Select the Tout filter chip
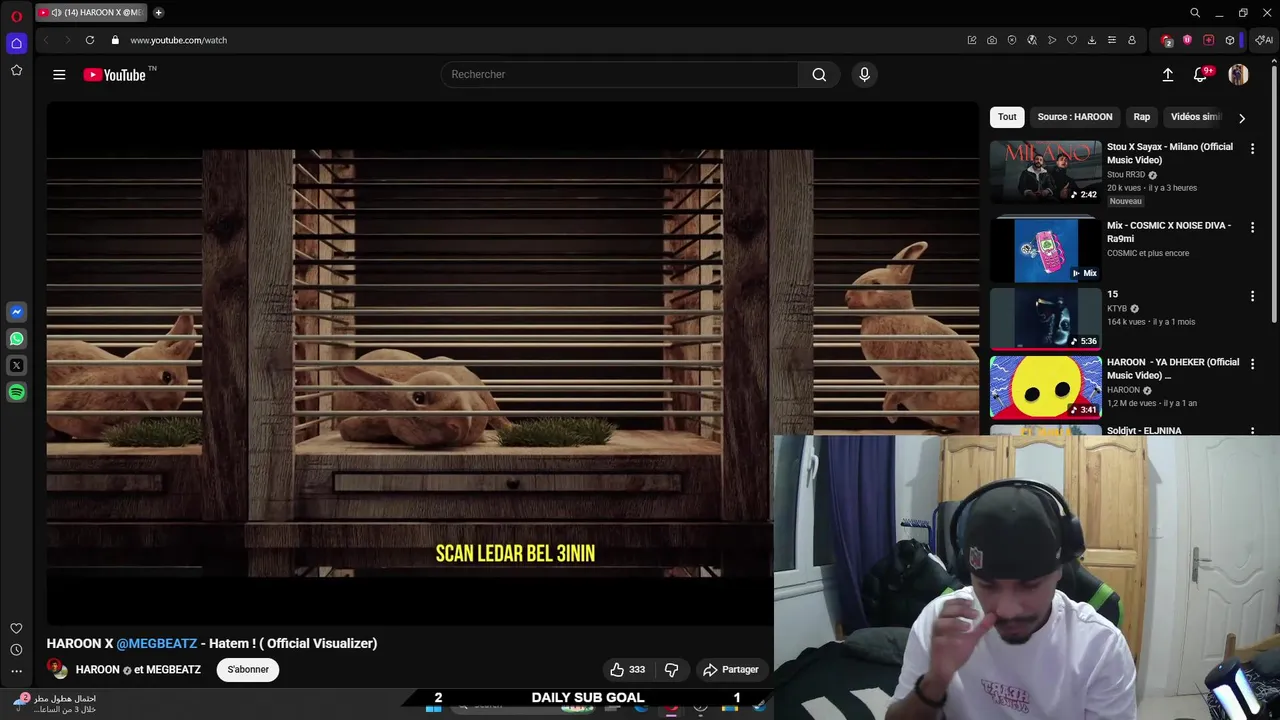The image size is (1280, 720). pyautogui.click(x=1007, y=117)
